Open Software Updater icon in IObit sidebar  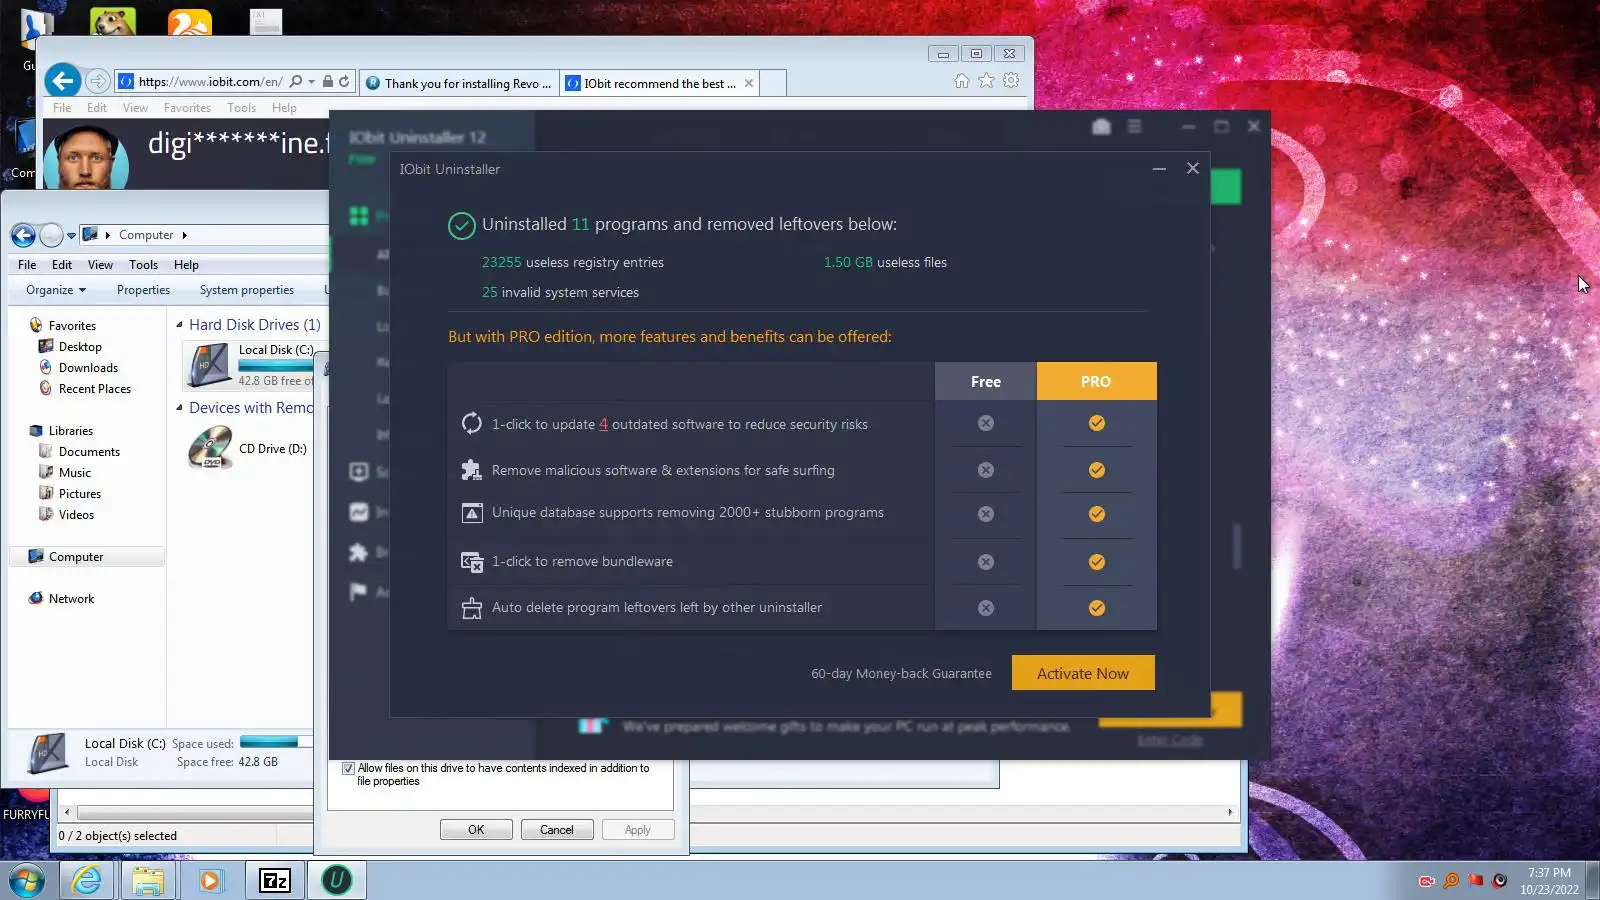pos(359,472)
